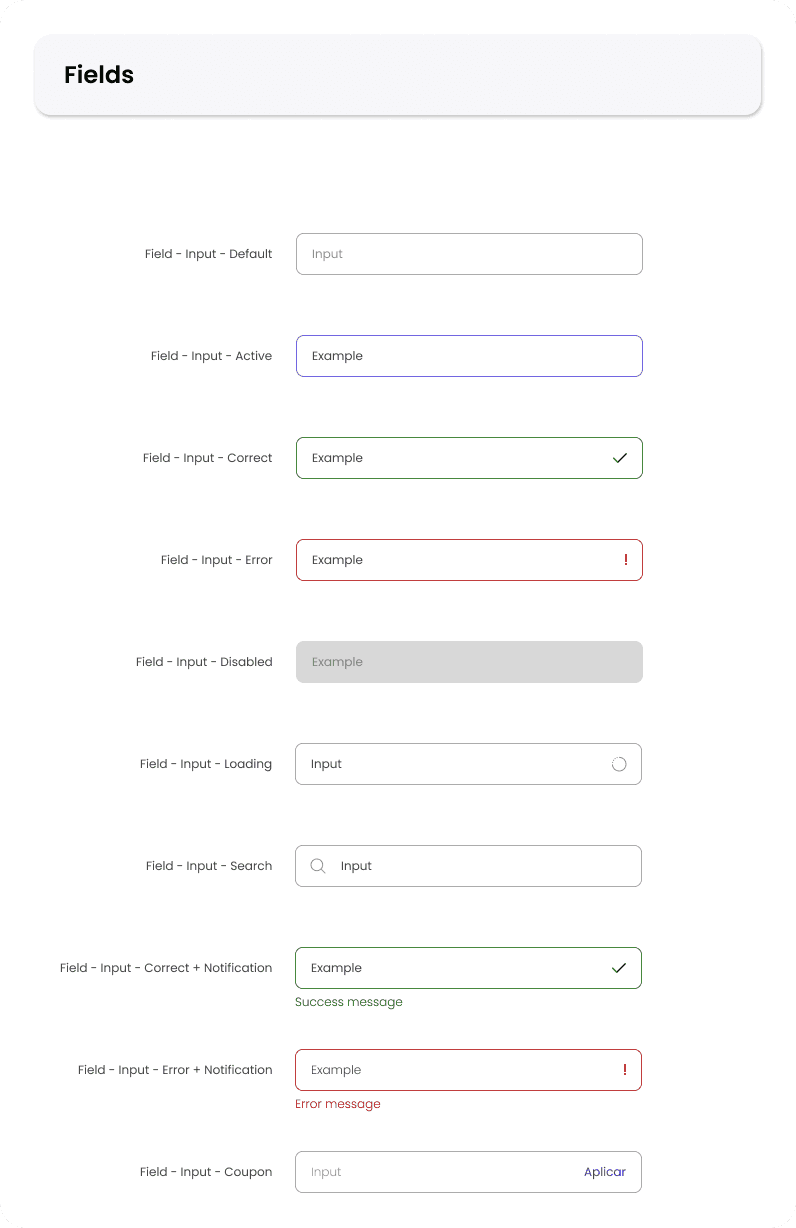The width and height of the screenshot is (796, 1228).
Task: Focus the Default input field
Action: (x=469, y=254)
